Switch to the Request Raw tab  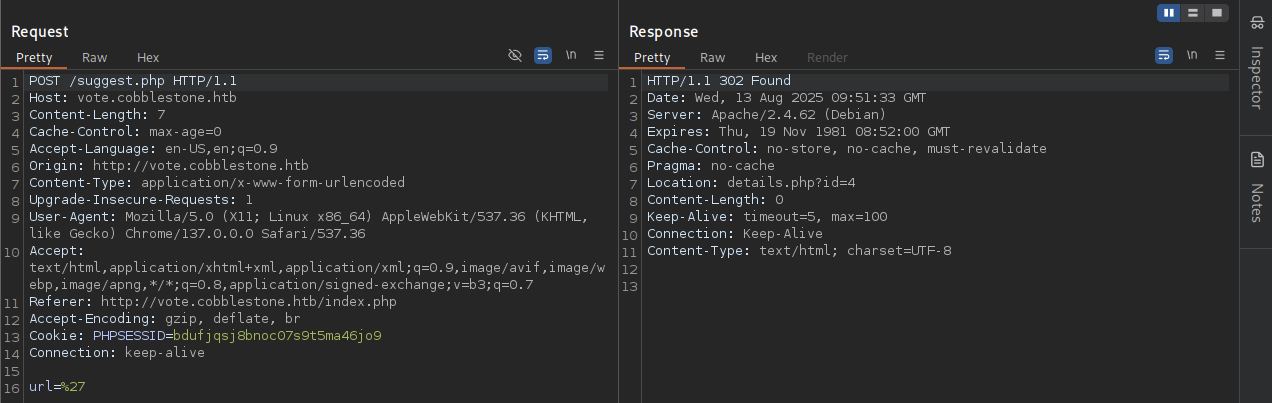coord(95,58)
